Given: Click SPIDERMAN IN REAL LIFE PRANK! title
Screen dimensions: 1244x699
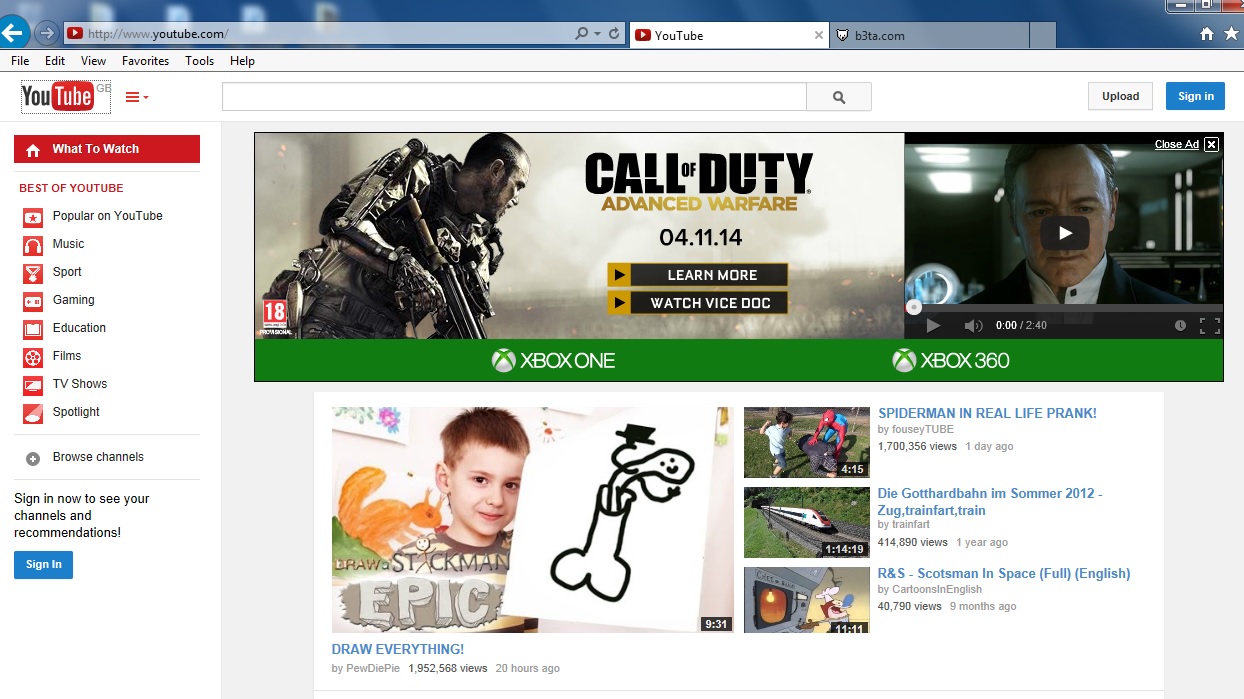Looking at the screenshot, I should [x=987, y=413].
